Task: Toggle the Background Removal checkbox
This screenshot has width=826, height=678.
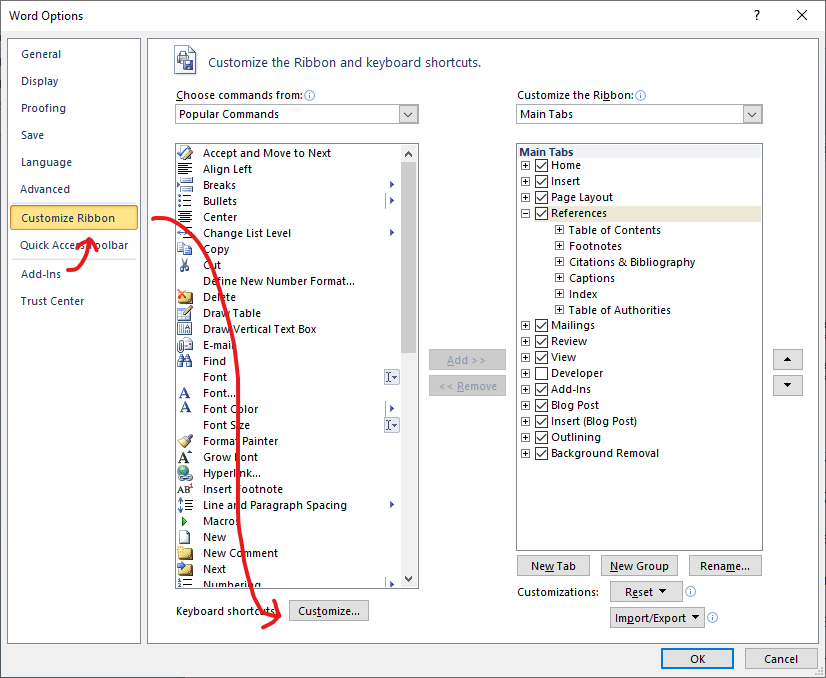Action: click(x=542, y=453)
